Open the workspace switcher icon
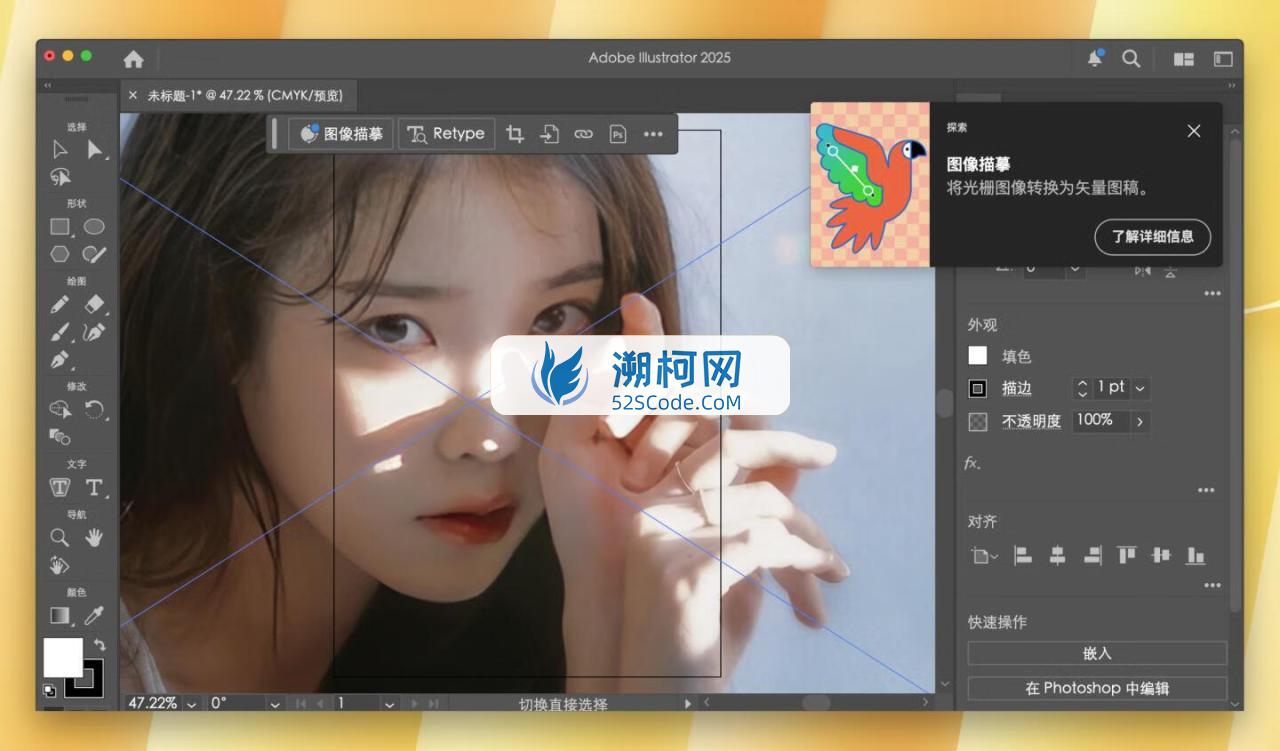1280x751 pixels. pyautogui.click(x=1223, y=59)
